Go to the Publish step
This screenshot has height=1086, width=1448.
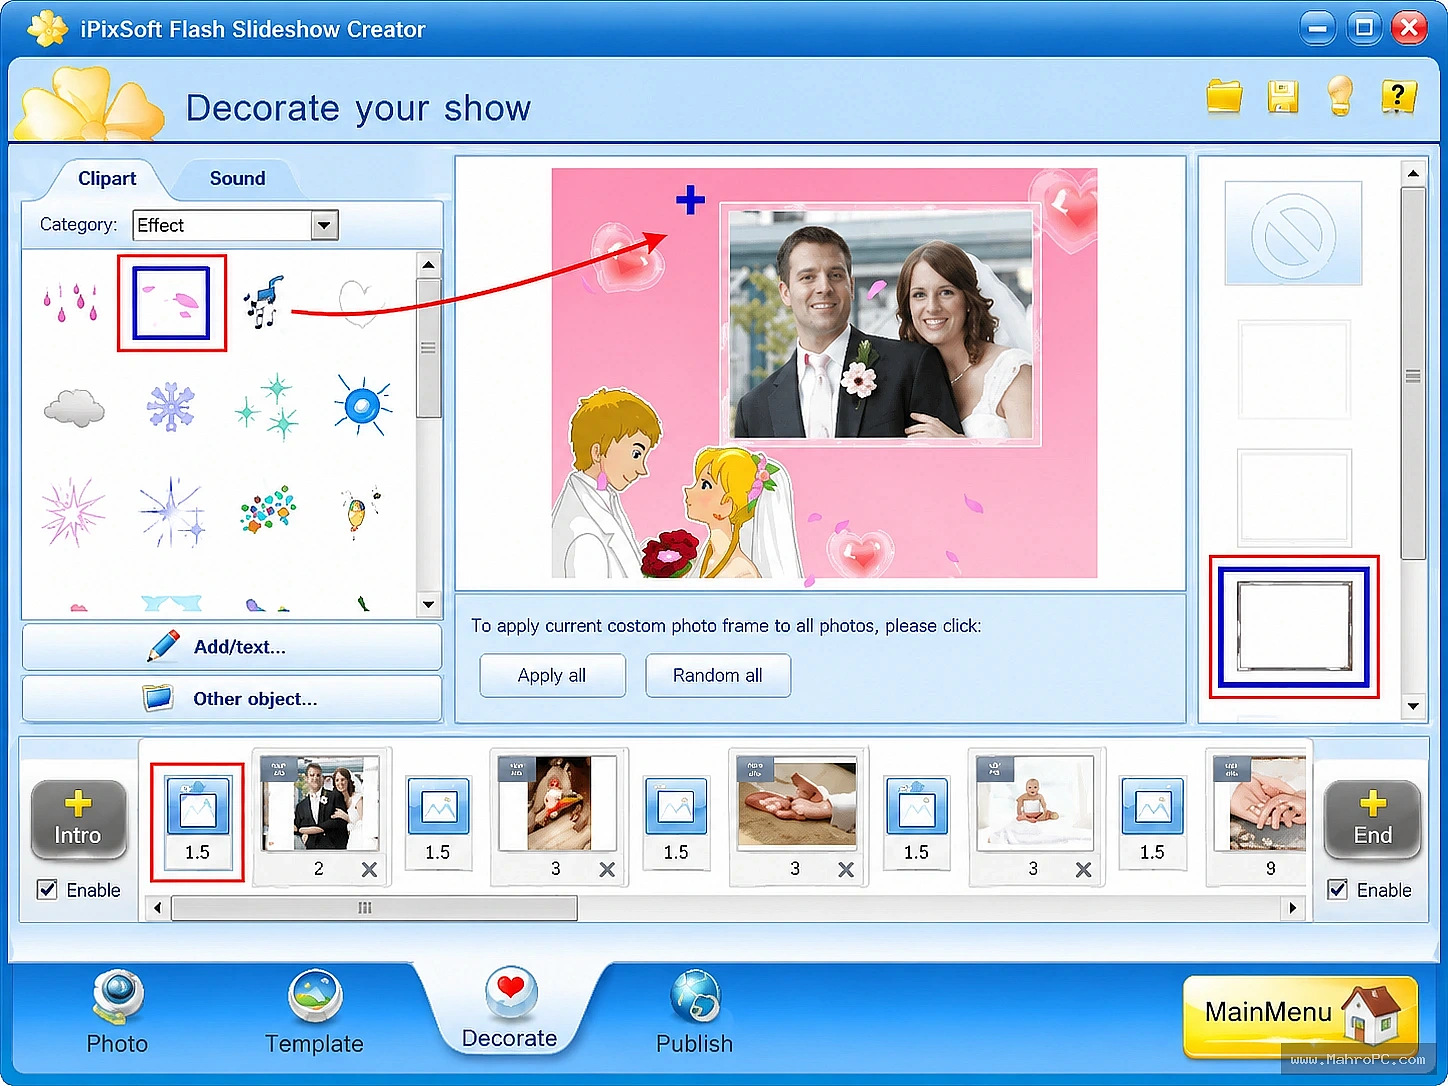(695, 1012)
